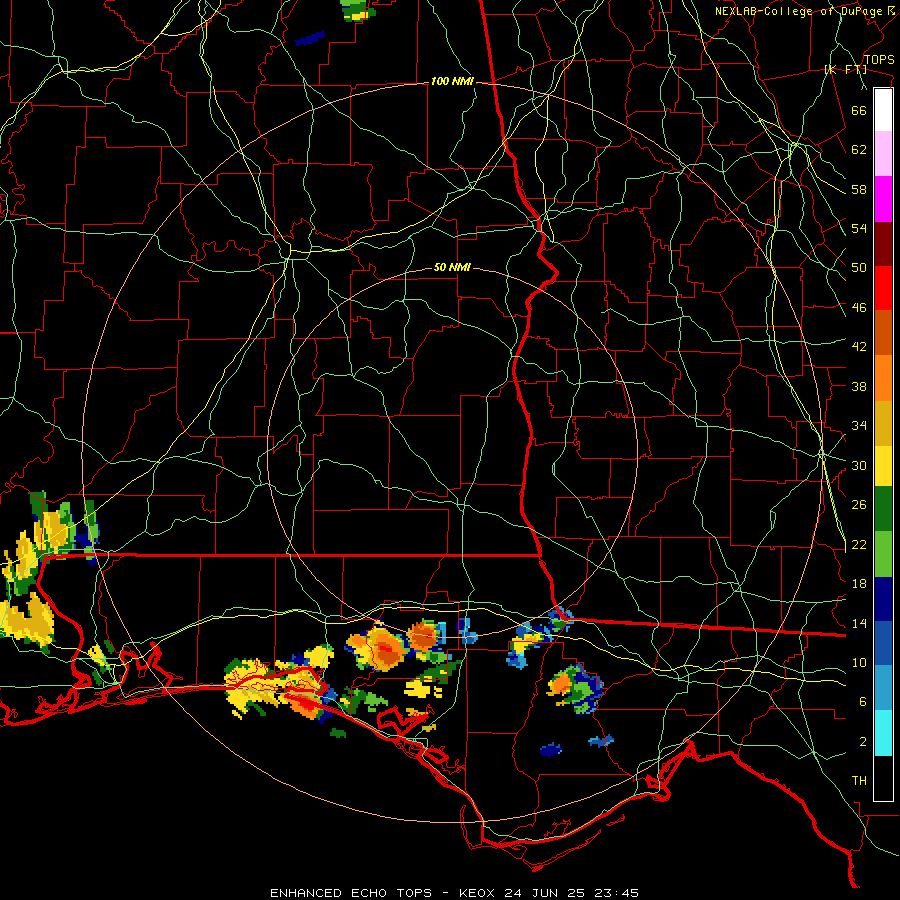Click the legend value 34
The width and height of the screenshot is (900, 900).
(859, 426)
